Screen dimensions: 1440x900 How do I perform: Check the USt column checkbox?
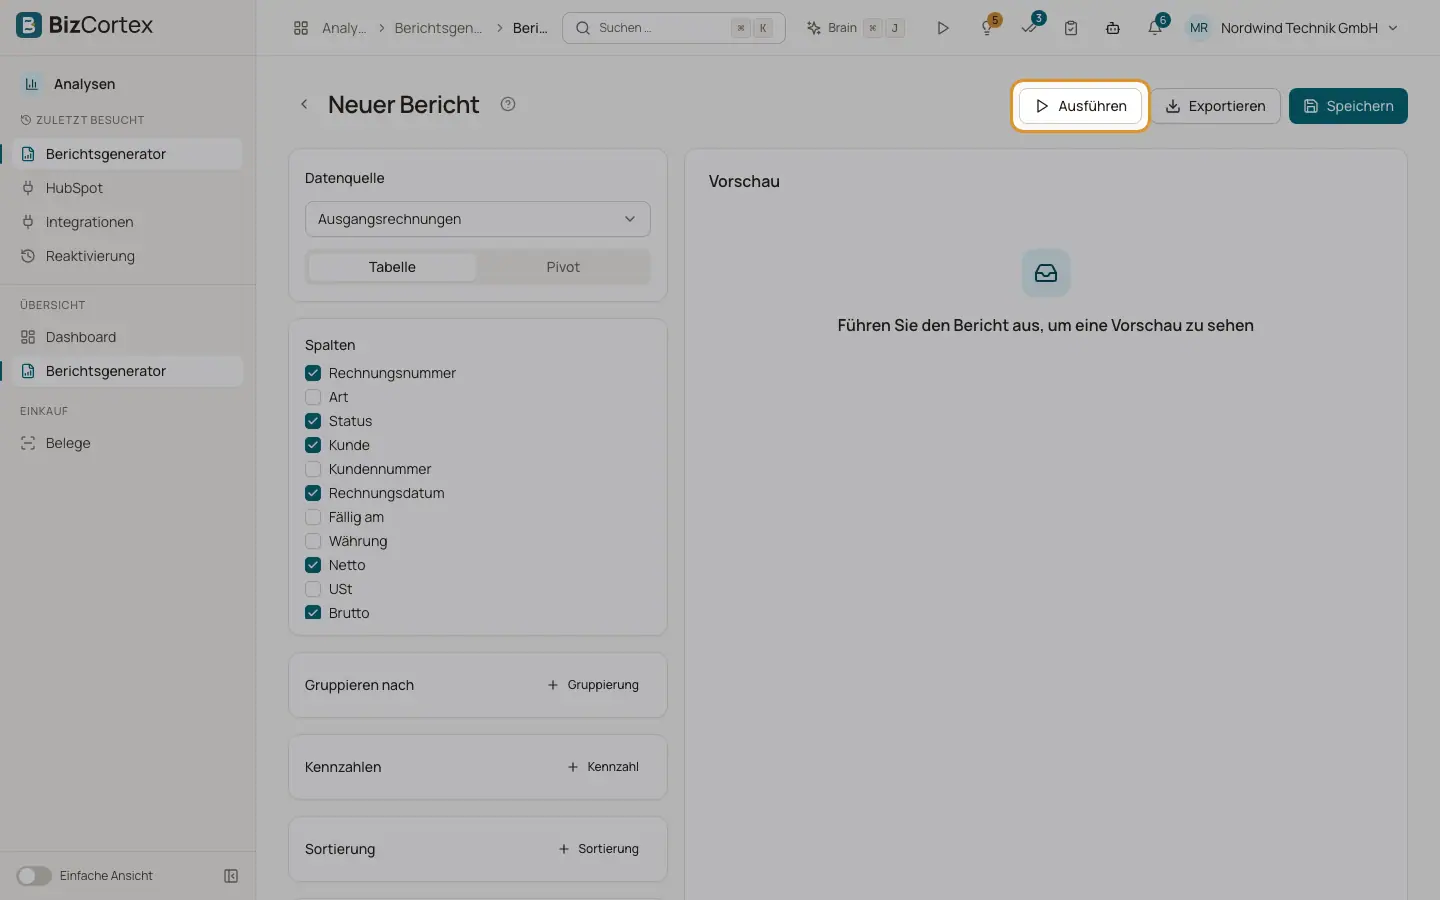pos(313,589)
